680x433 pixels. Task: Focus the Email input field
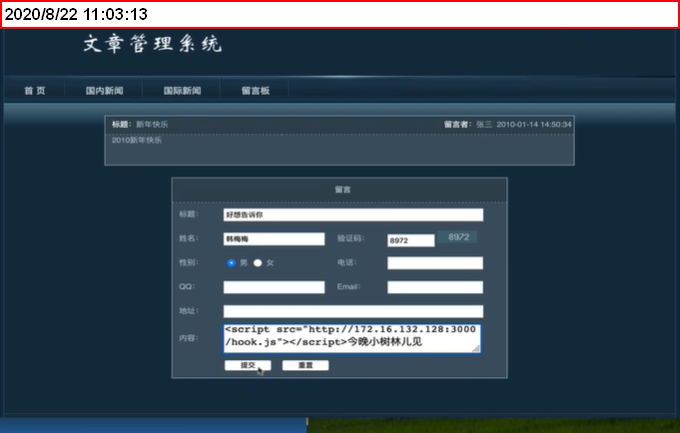(x=435, y=287)
